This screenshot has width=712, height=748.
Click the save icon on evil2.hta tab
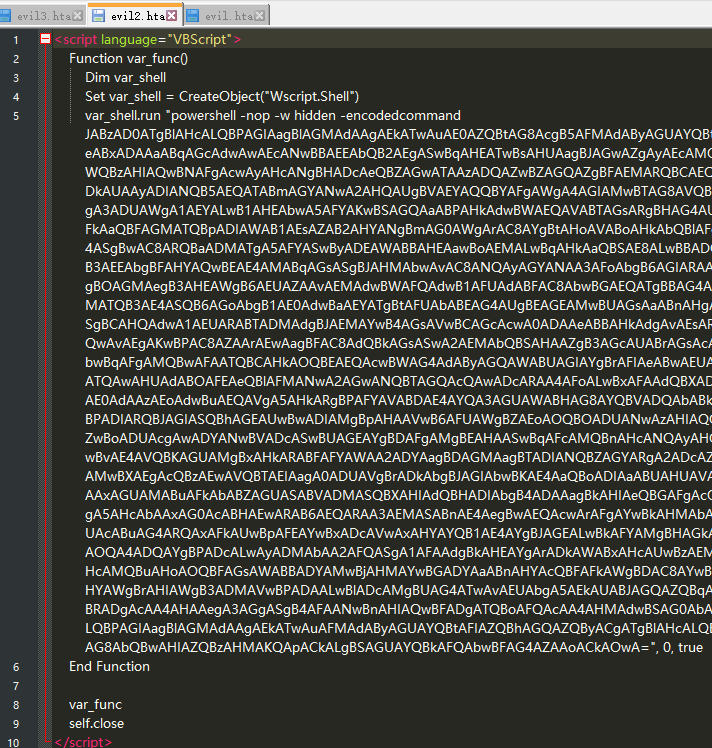click(x=98, y=16)
